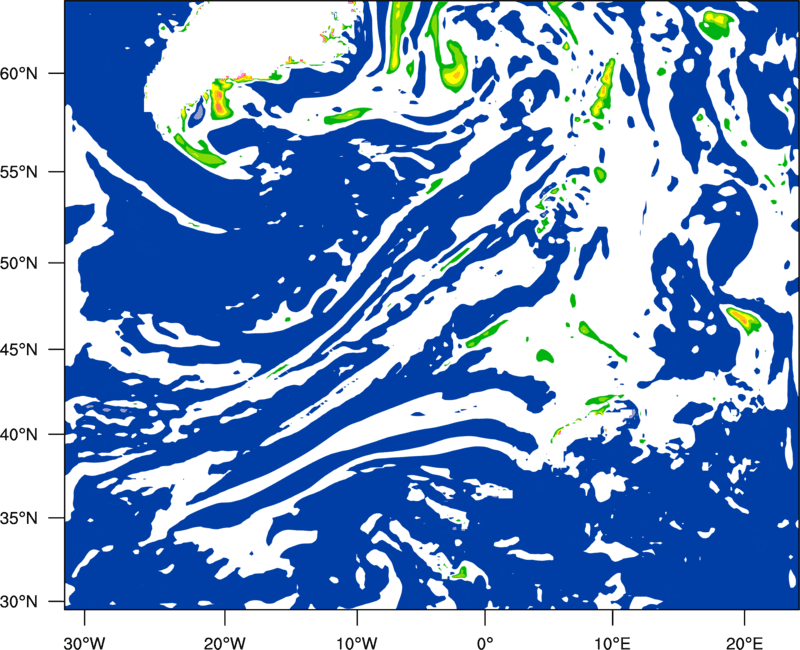Click the 35°N latitude label
The image size is (800, 650).
[19, 518]
